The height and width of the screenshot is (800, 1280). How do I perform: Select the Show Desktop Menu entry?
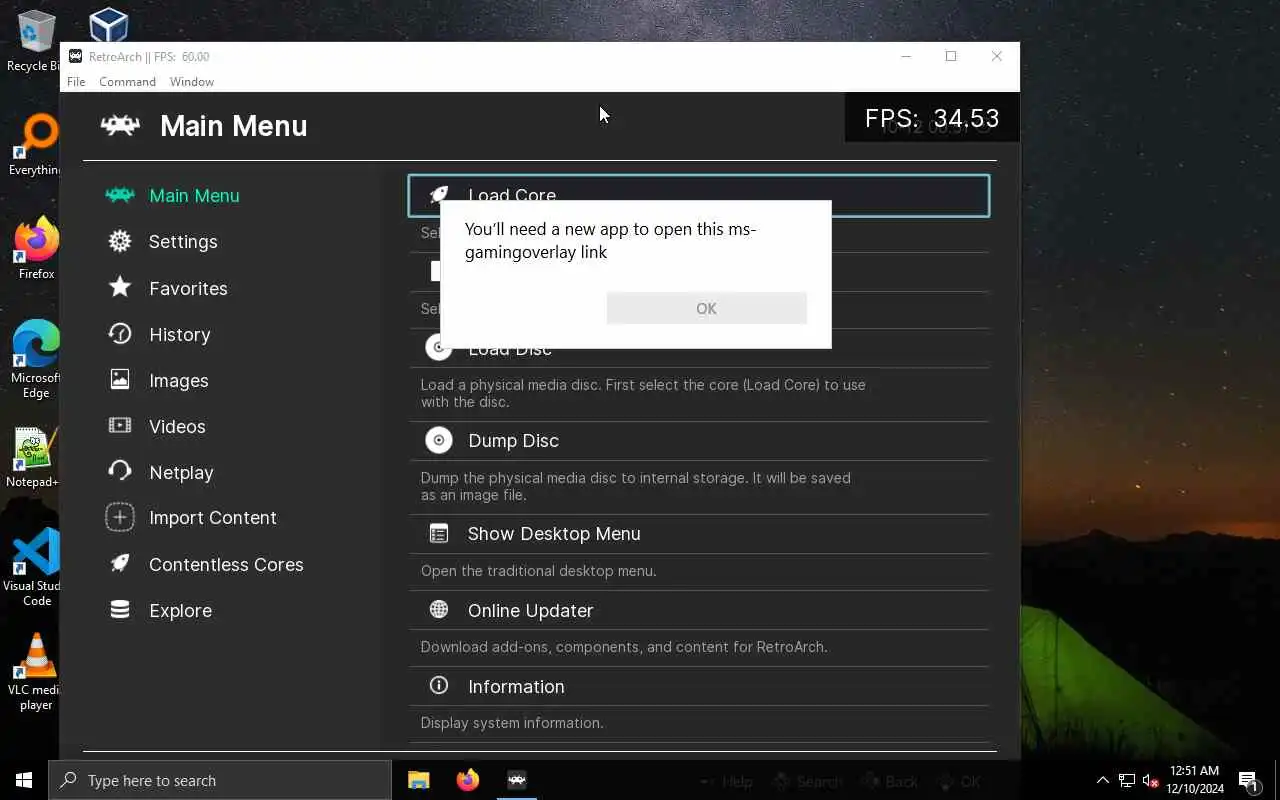(x=699, y=533)
